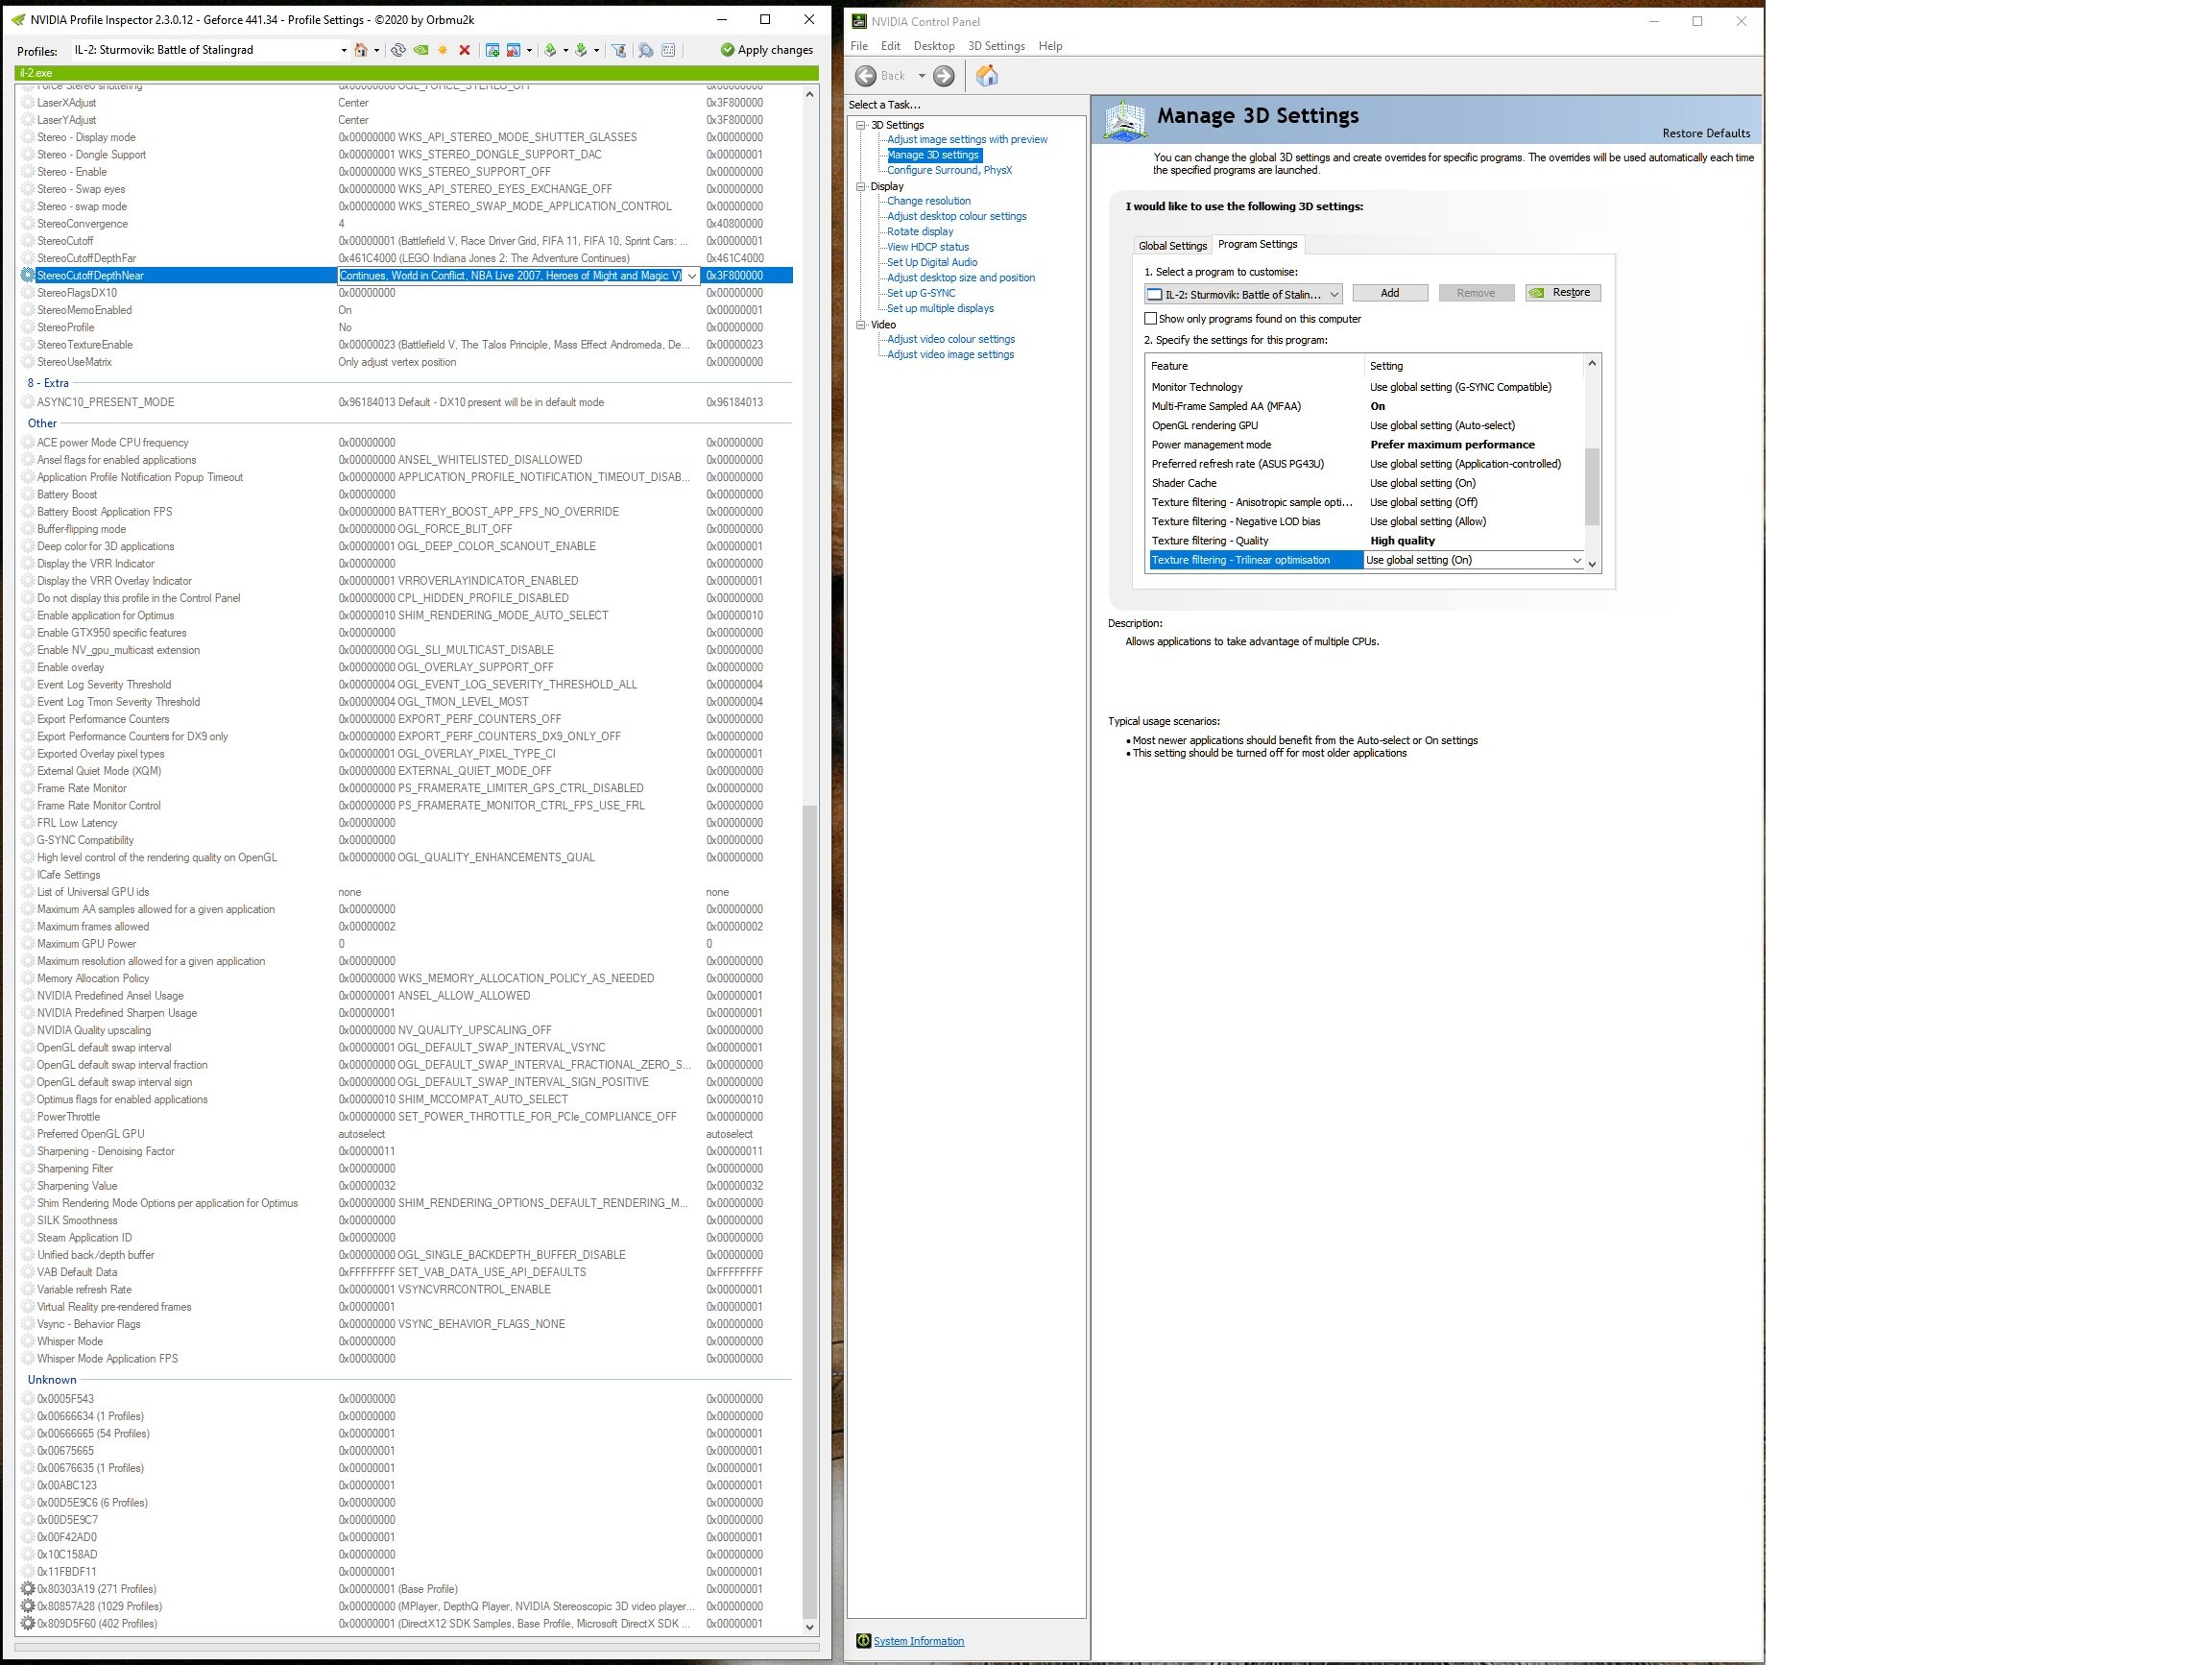Viewport: 2212px width, 1665px height.
Task: Select the 'ASYNC10_PRESENT_MODE' row
Action: pos(406,402)
